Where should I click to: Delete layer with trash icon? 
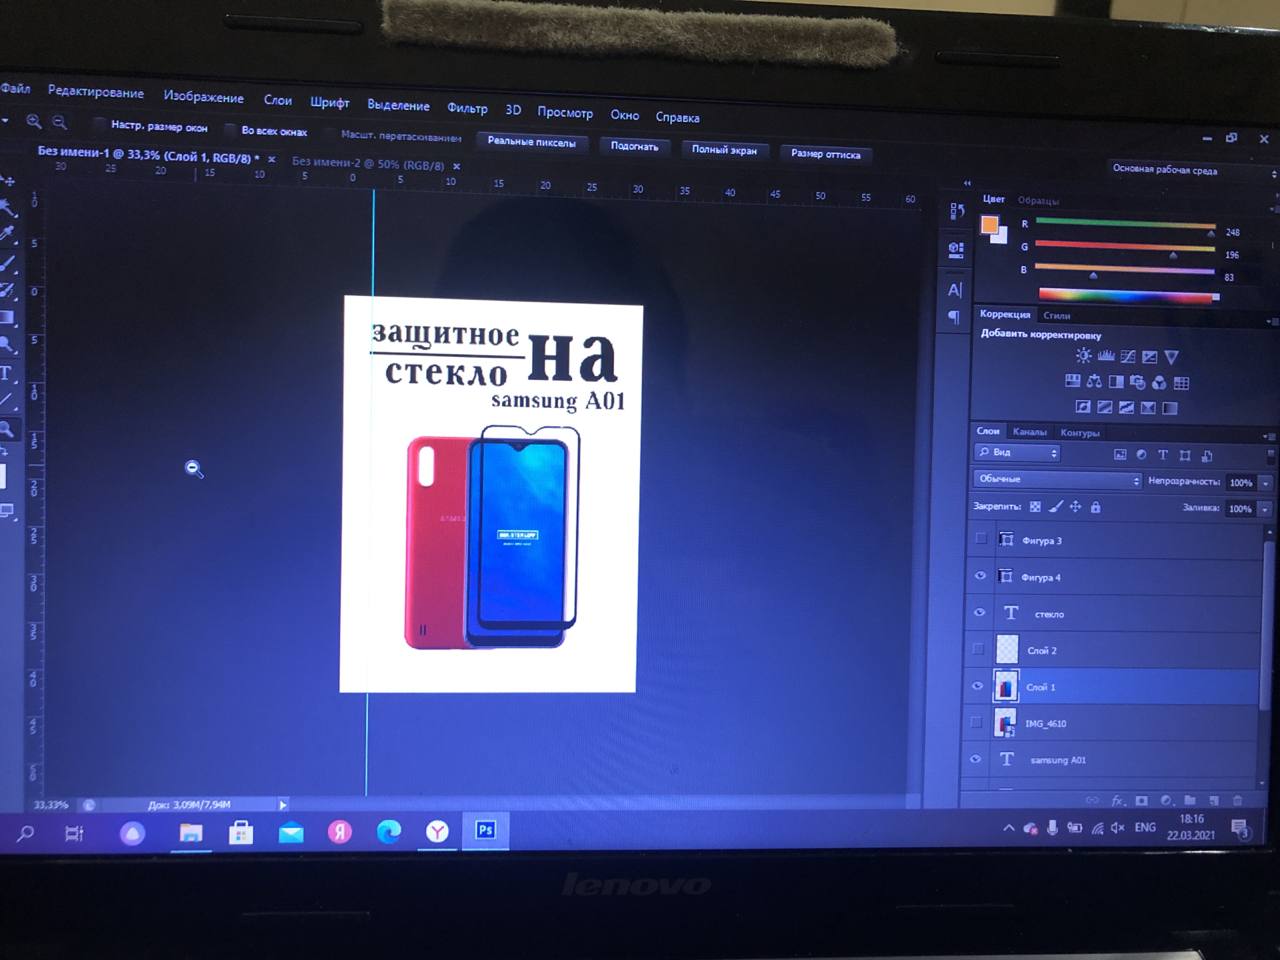pos(1237,800)
